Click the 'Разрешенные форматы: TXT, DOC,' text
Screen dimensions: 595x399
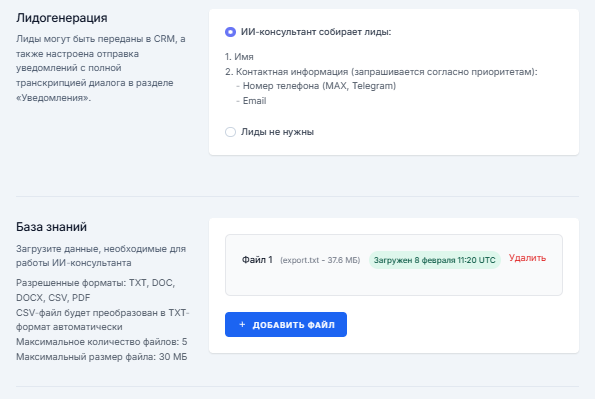click(95, 283)
